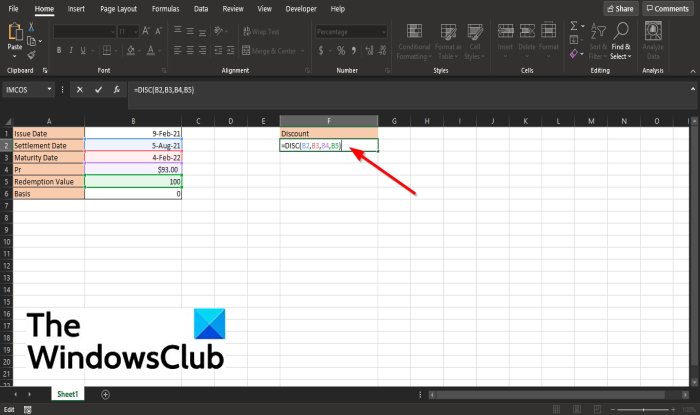Click the Share button

(621, 8)
